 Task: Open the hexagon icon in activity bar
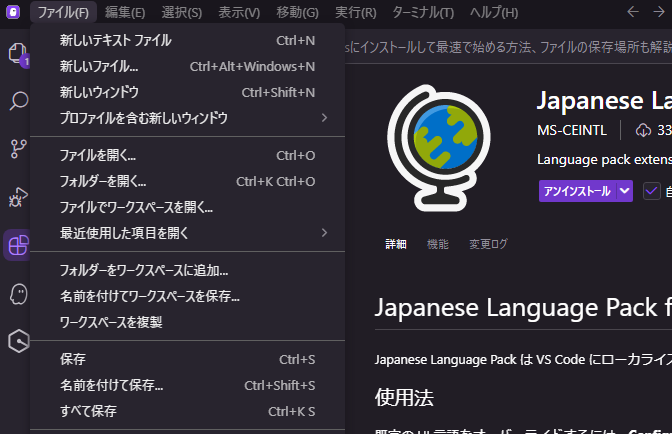pyautogui.click(x=18, y=341)
